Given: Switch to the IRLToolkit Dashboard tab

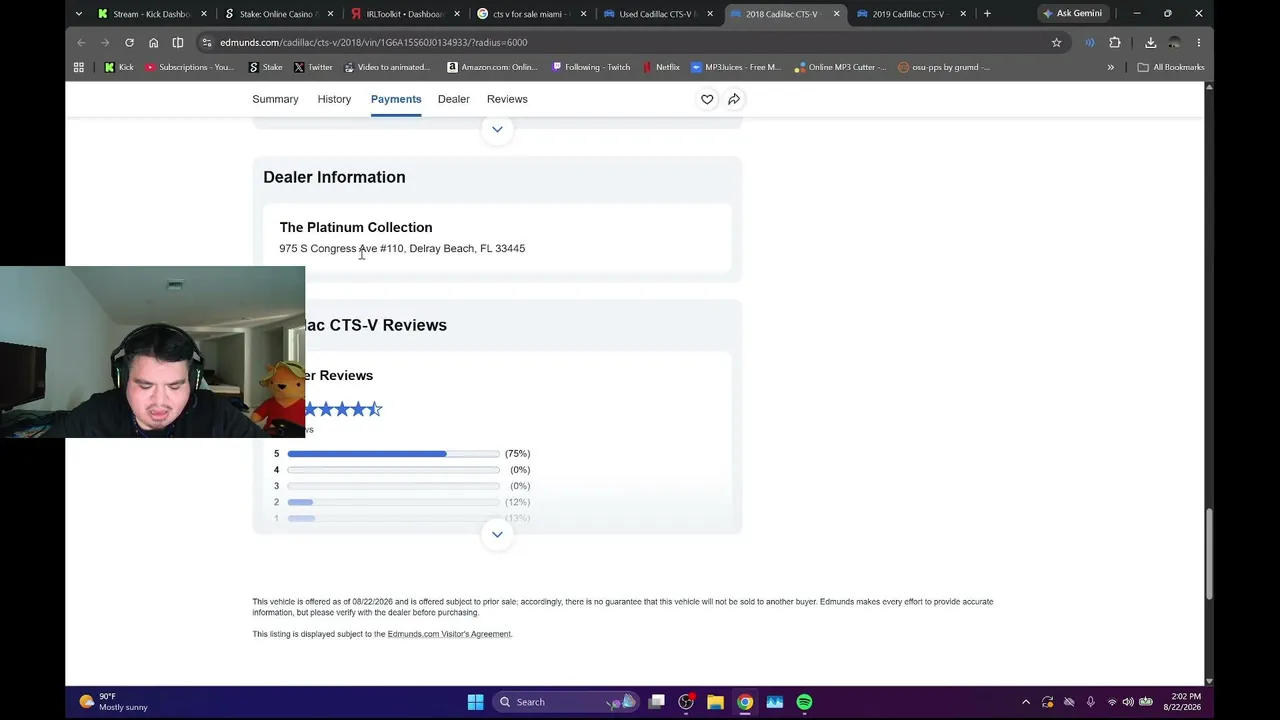Looking at the screenshot, I should pyautogui.click(x=405, y=14).
